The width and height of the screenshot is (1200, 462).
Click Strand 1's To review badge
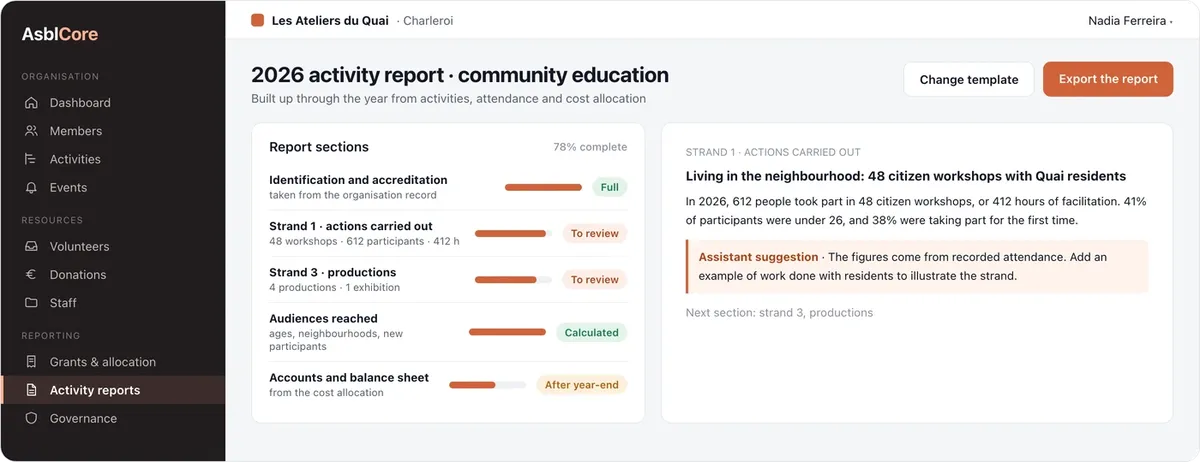595,233
